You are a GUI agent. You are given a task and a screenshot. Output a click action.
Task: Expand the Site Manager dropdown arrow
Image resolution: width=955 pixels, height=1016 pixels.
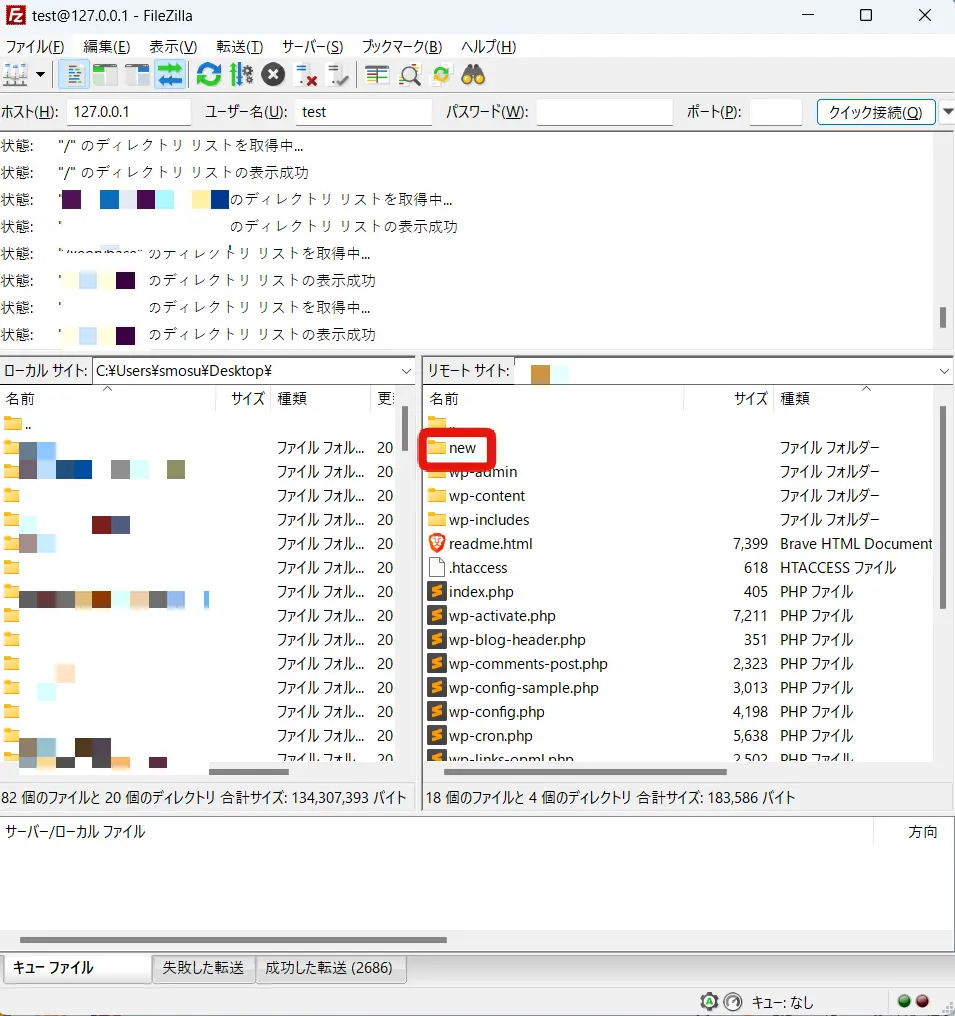tap(39, 74)
